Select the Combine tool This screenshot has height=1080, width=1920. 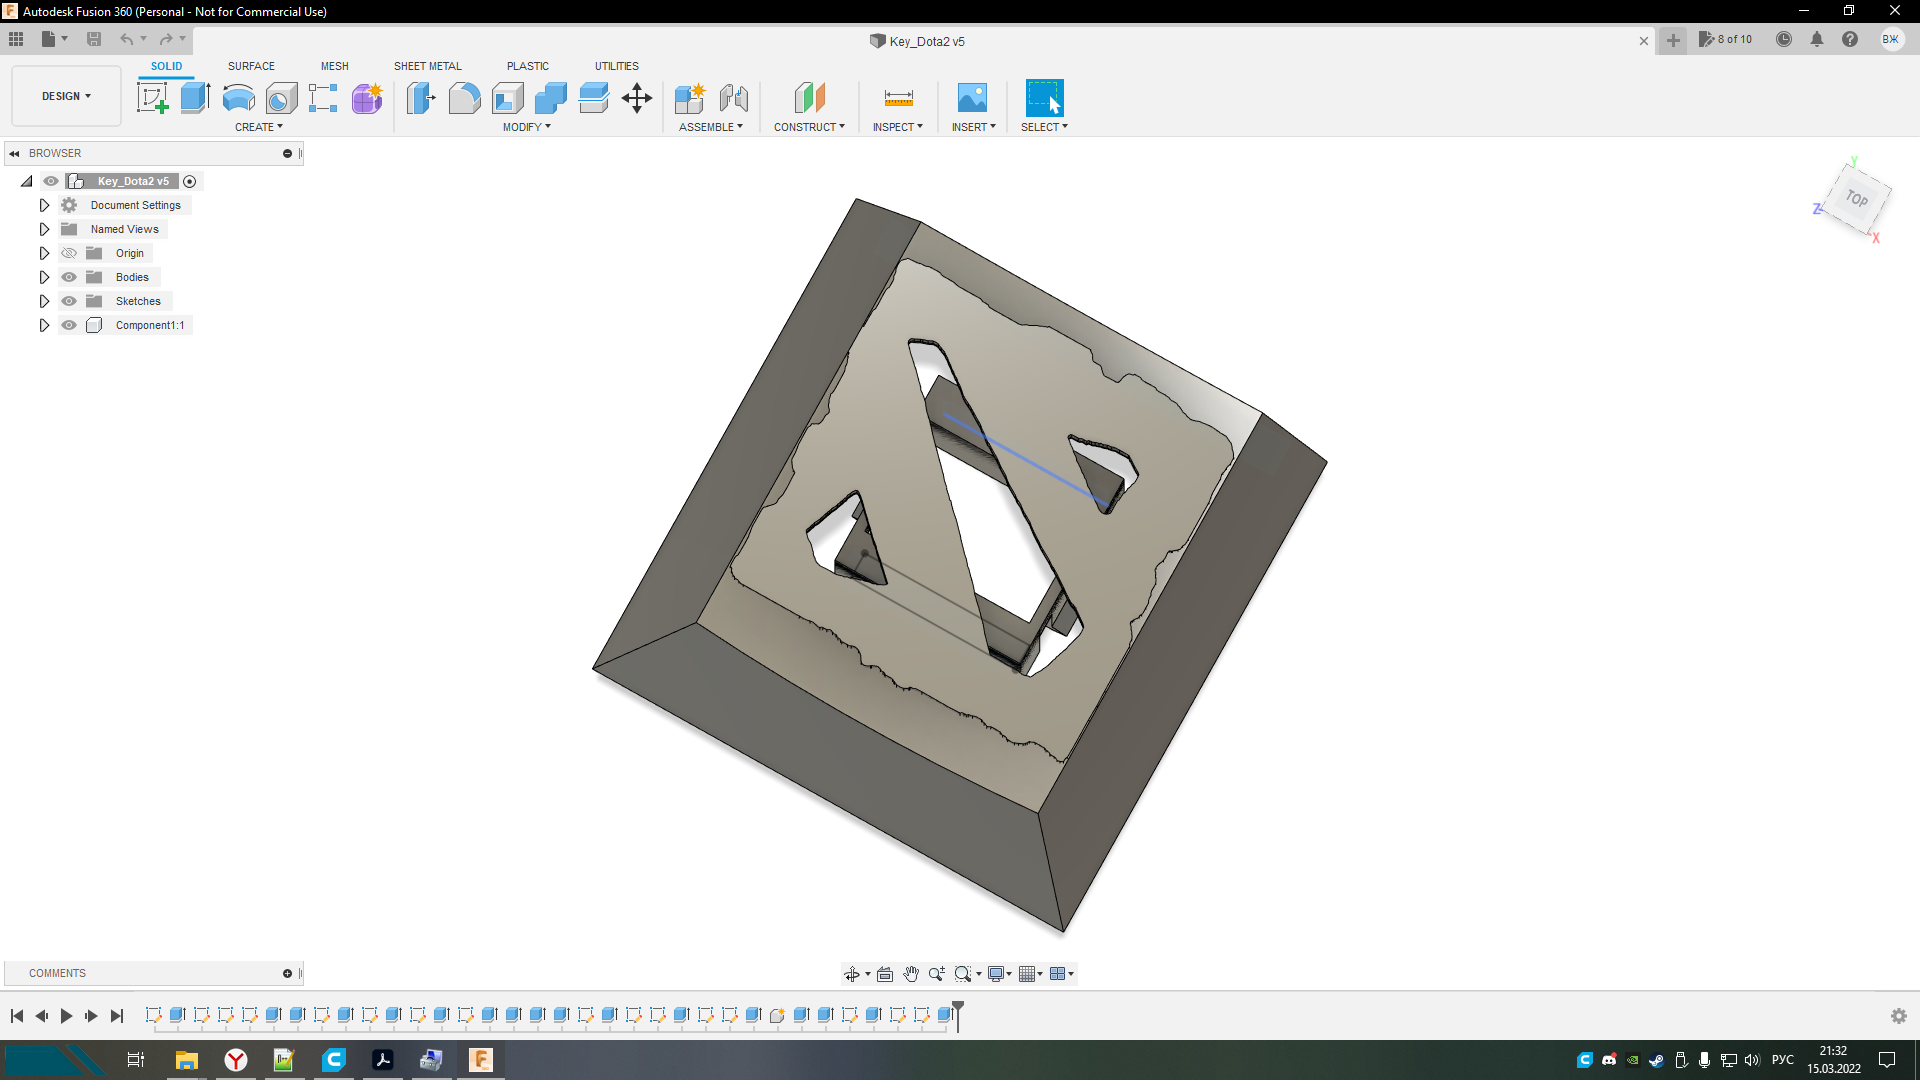tap(551, 98)
